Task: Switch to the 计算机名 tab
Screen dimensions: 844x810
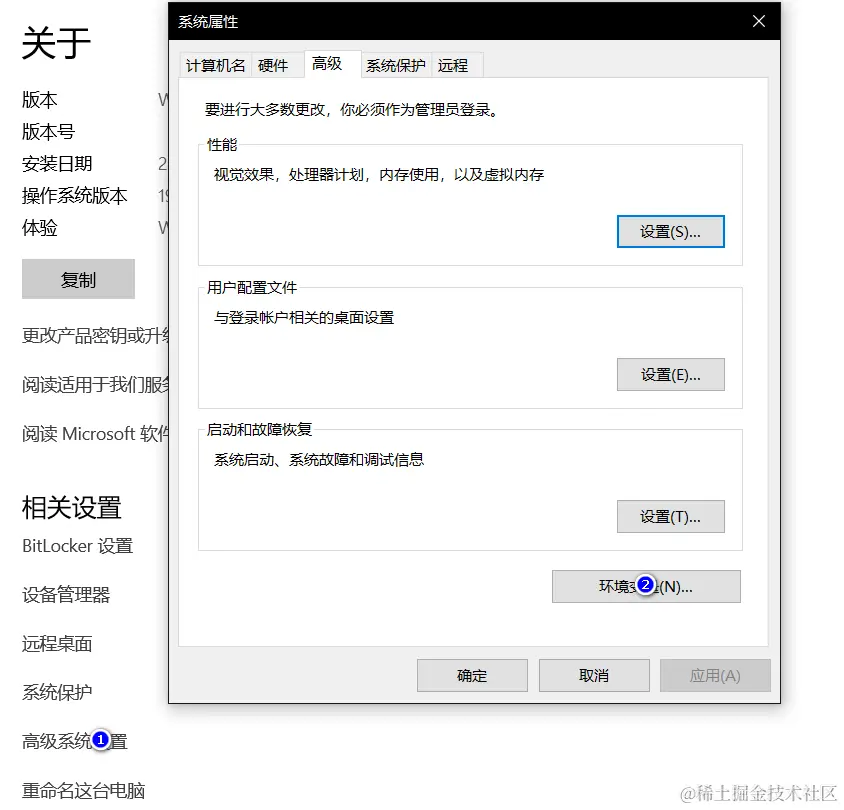Action: [215, 66]
